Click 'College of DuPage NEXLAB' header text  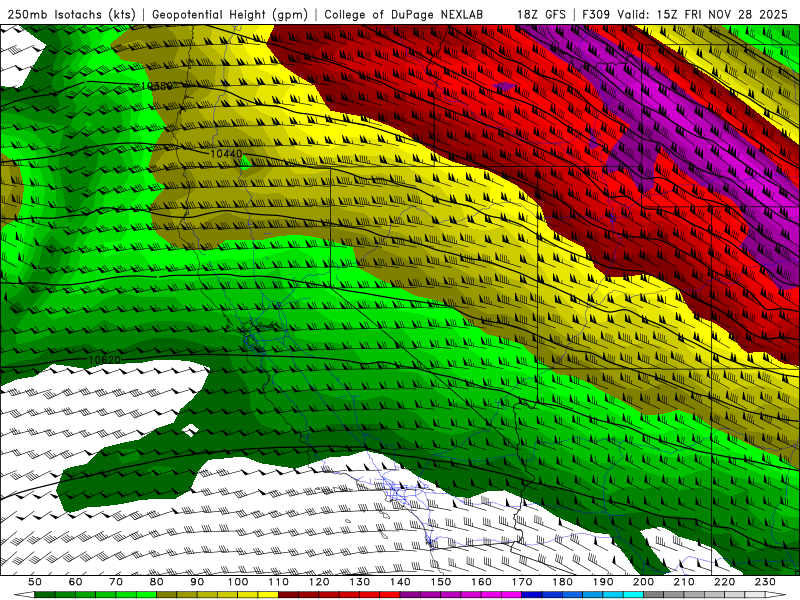pyautogui.click(x=403, y=14)
